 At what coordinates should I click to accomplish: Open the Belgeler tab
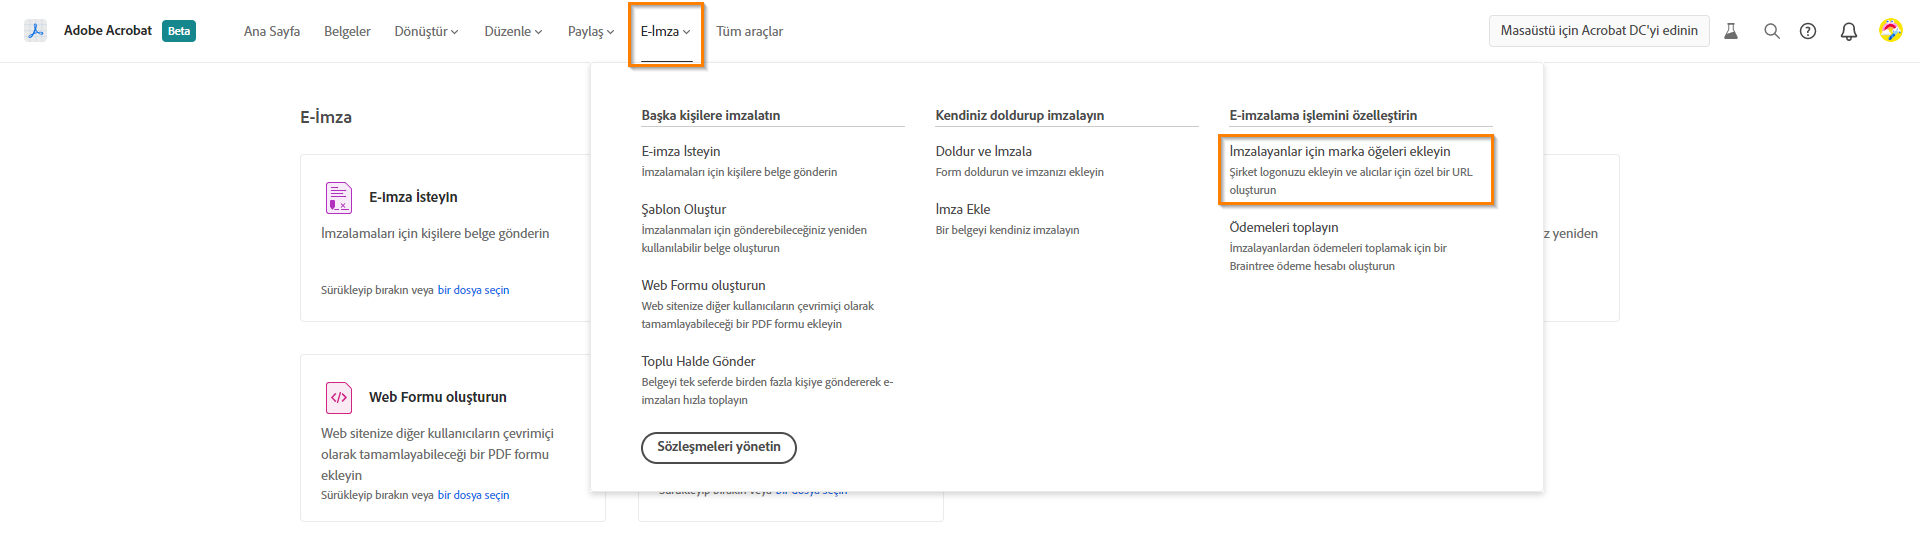(347, 32)
